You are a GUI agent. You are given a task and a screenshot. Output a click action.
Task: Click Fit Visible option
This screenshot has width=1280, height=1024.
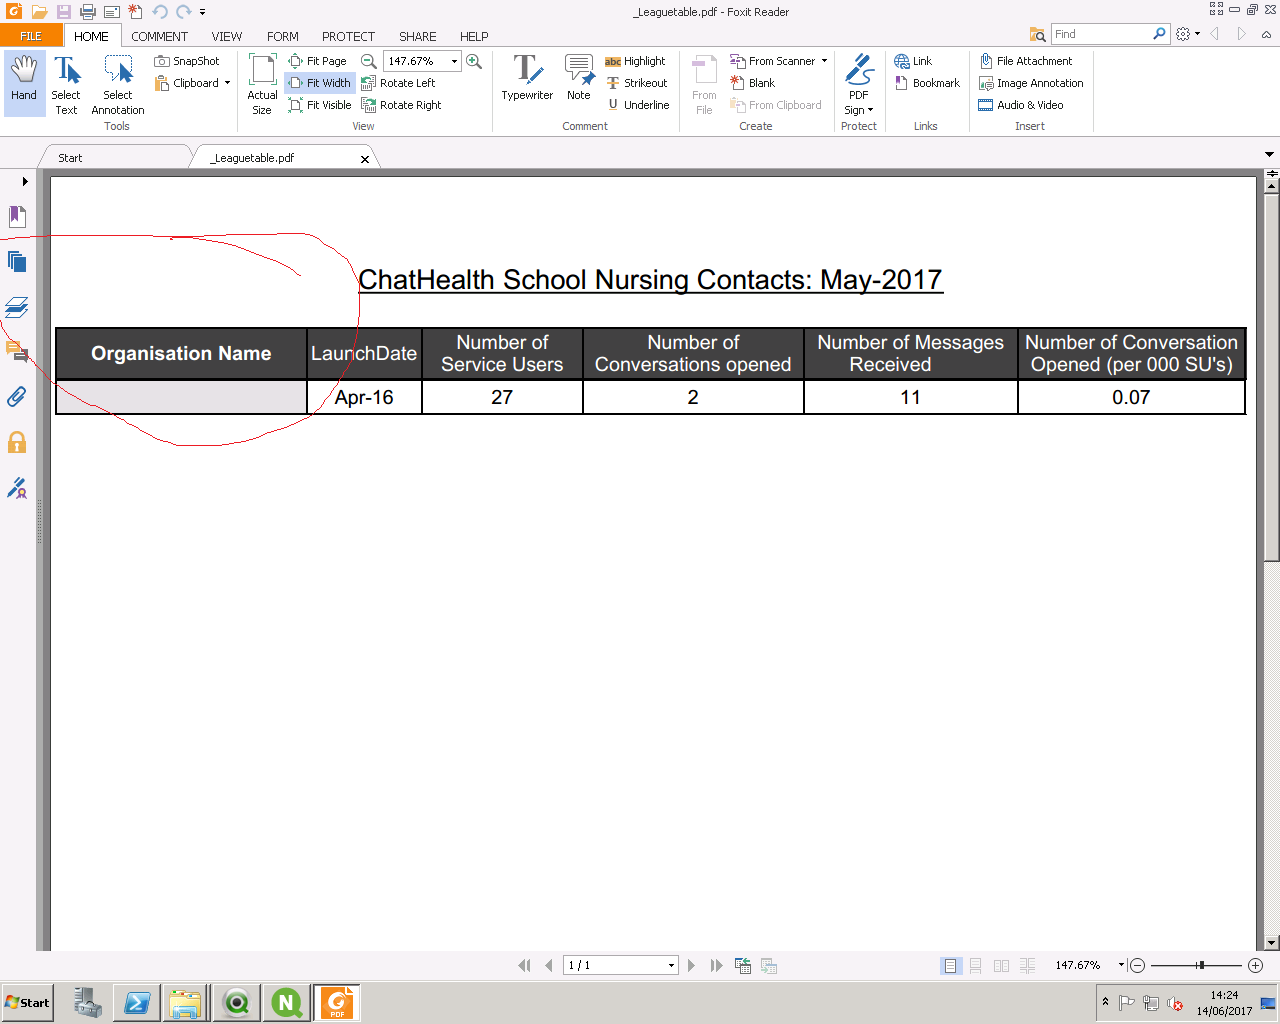[x=319, y=105]
